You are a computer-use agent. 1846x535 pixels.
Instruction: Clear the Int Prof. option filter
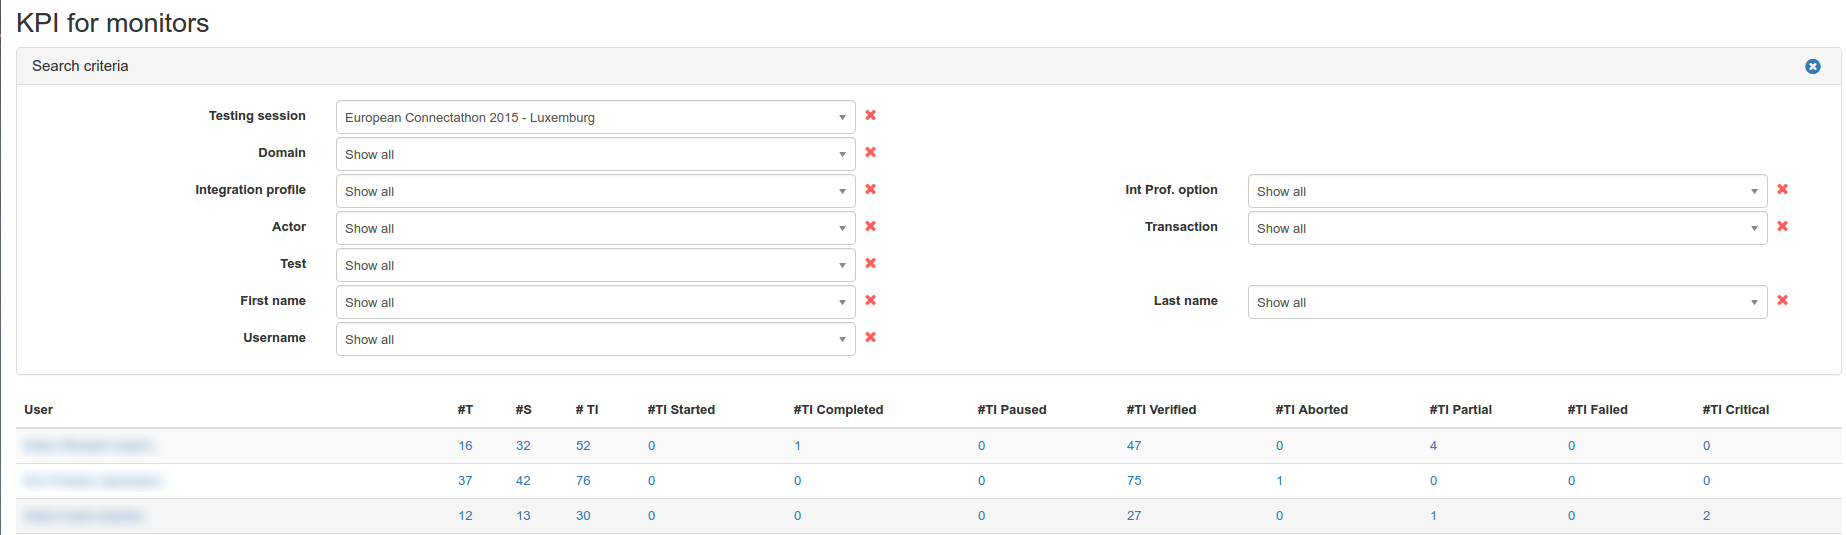tap(1782, 189)
